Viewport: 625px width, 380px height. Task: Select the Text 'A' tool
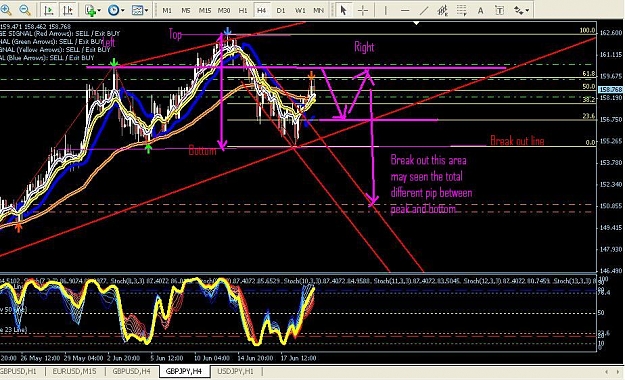click(481, 10)
